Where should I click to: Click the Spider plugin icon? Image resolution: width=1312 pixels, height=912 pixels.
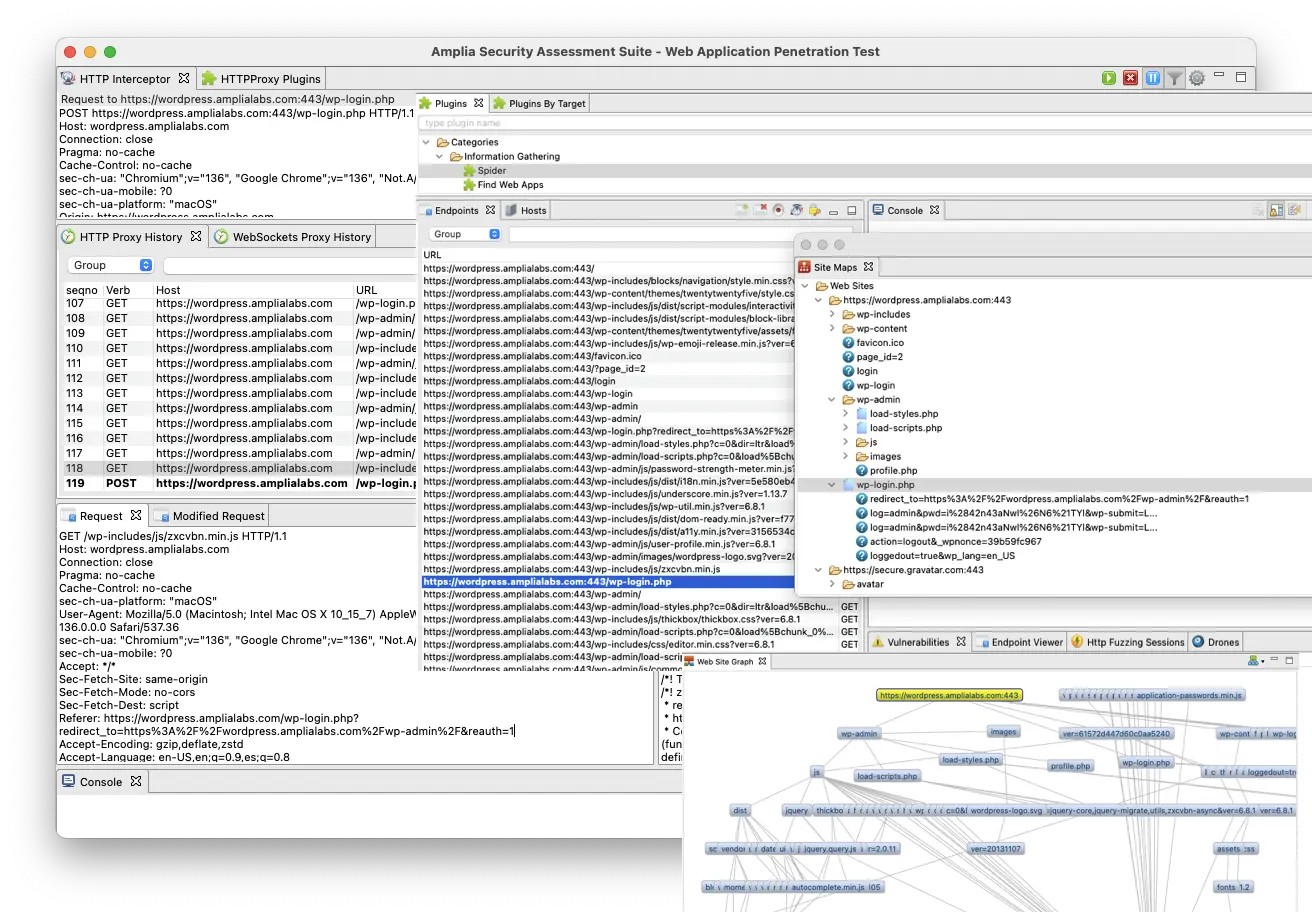point(469,171)
